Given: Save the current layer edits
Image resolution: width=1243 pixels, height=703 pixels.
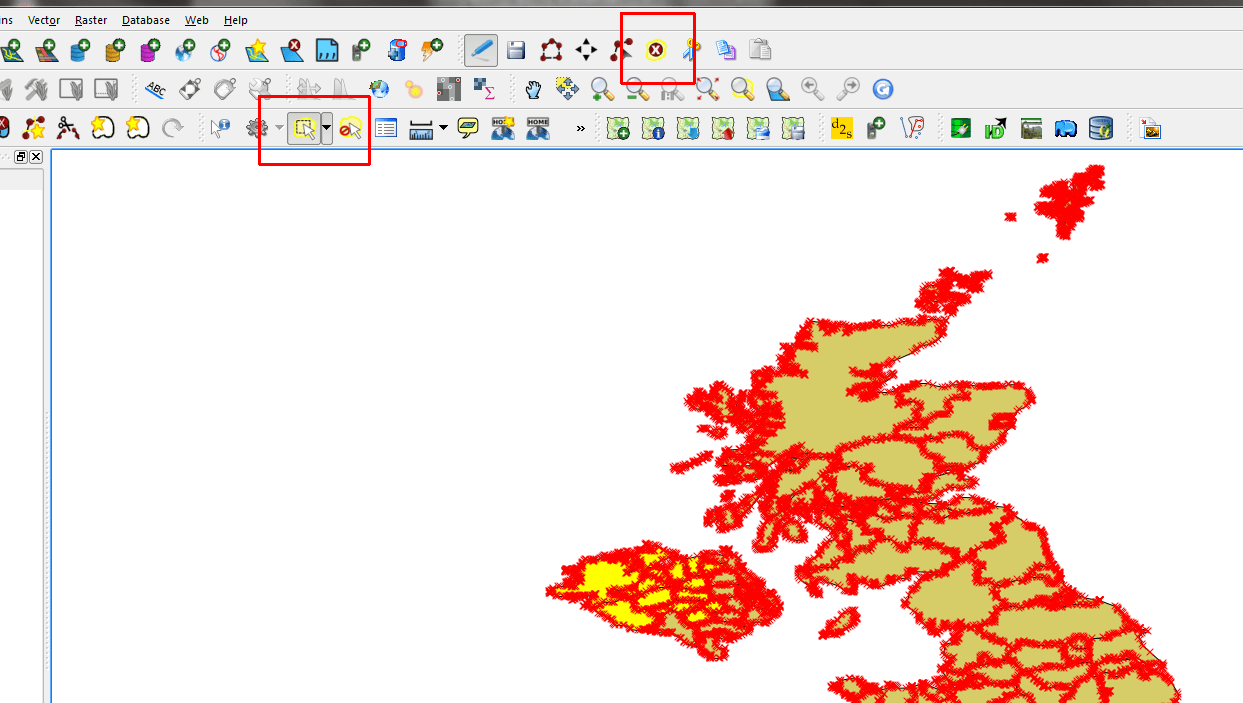Looking at the screenshot, I should tap(516, 49).
